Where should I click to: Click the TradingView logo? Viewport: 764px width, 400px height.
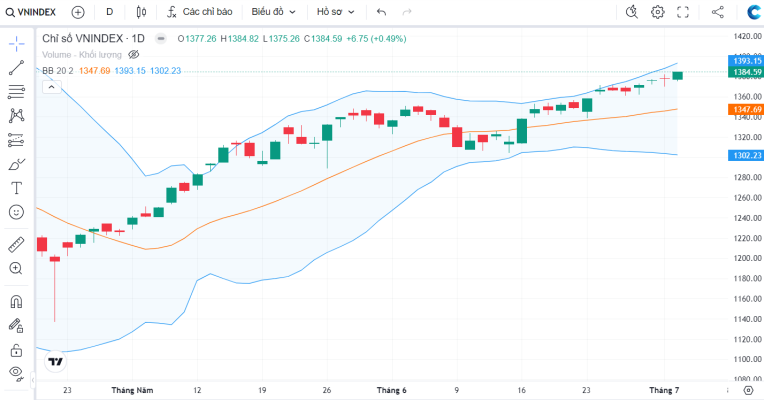(56, 362)
